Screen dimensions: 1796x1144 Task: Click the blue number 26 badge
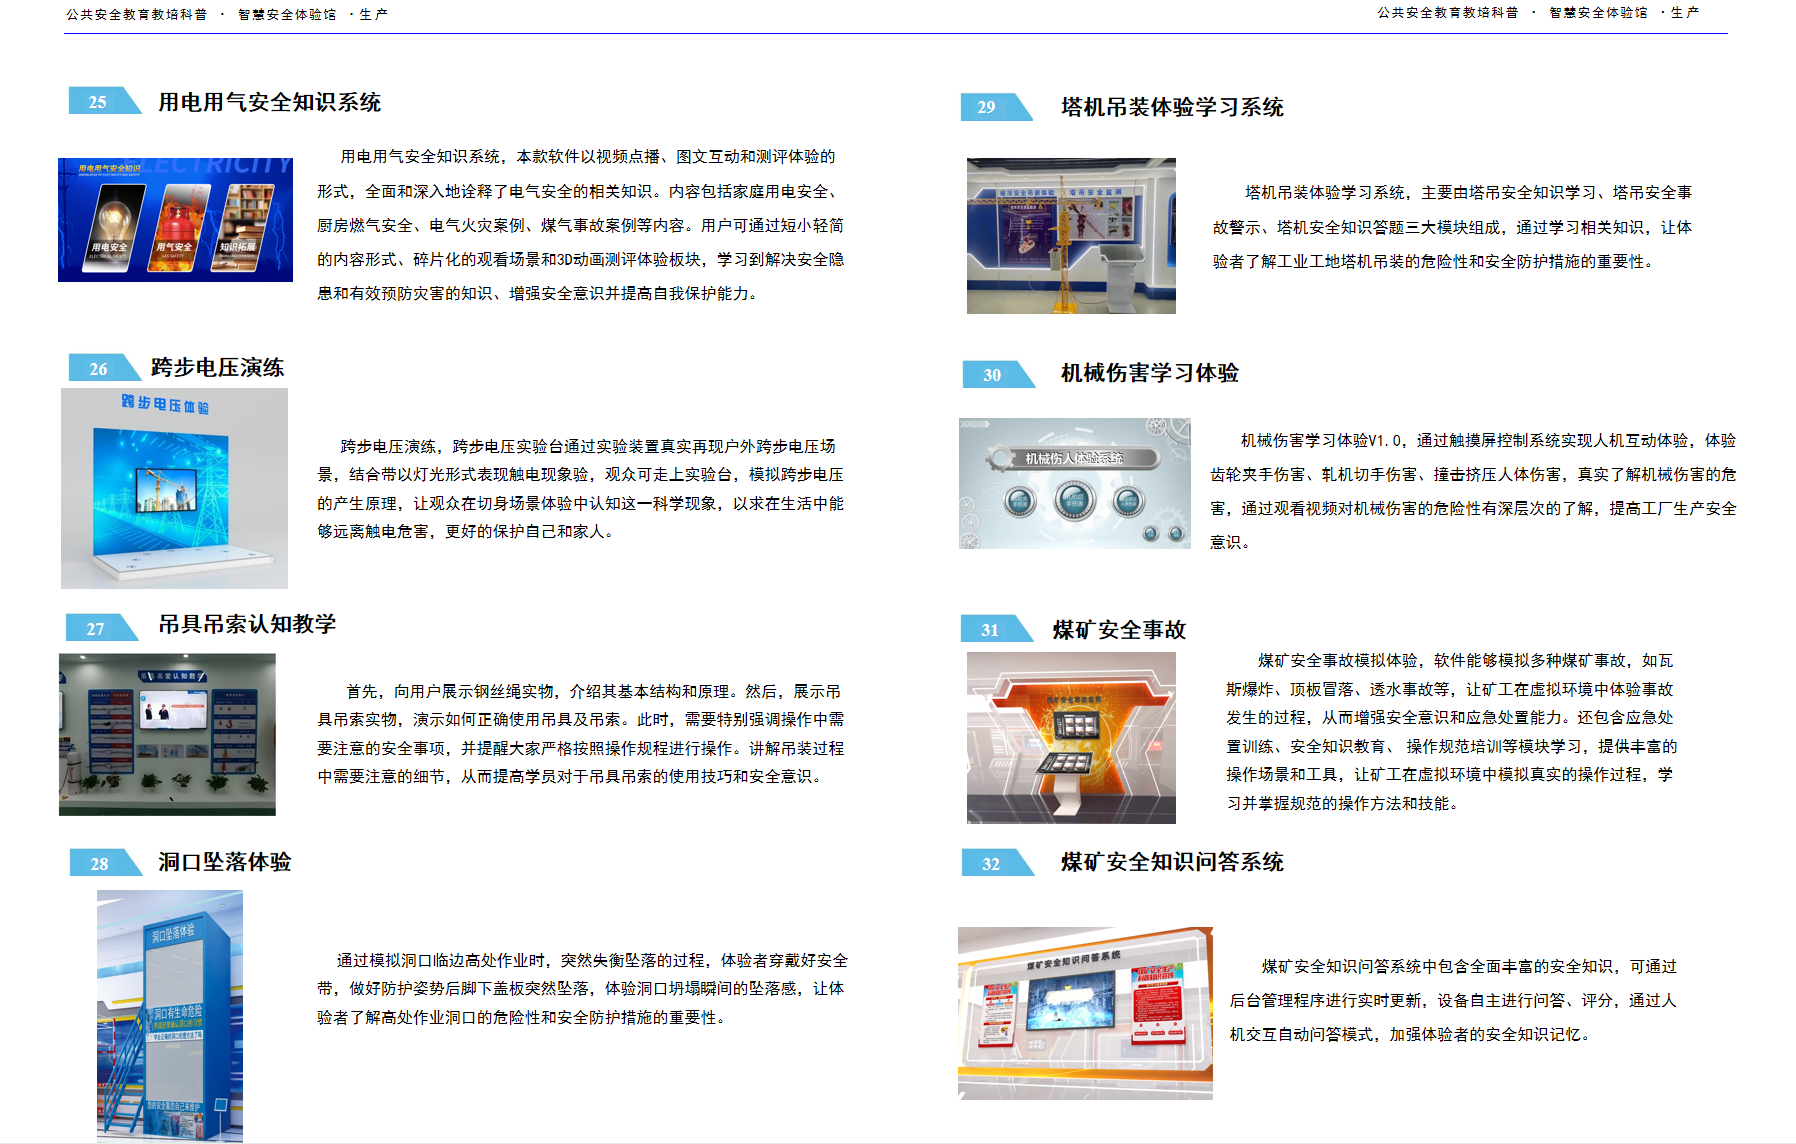click(x=102, y=368)
